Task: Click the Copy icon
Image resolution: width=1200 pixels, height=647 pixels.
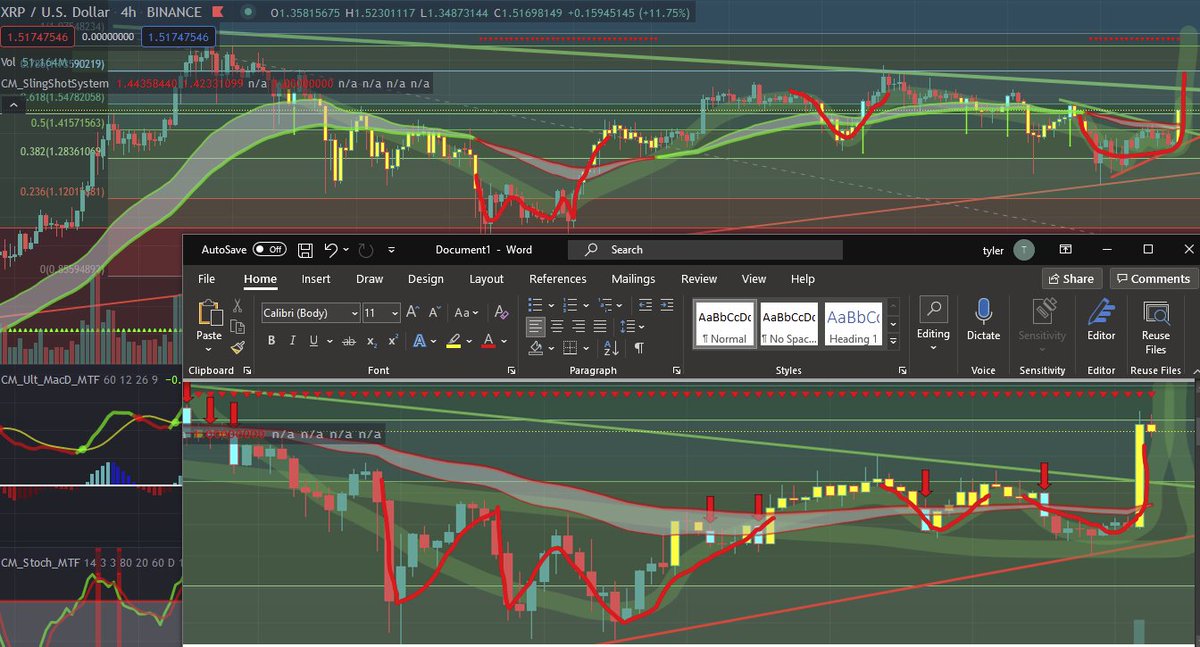Action: click(238, 327)
